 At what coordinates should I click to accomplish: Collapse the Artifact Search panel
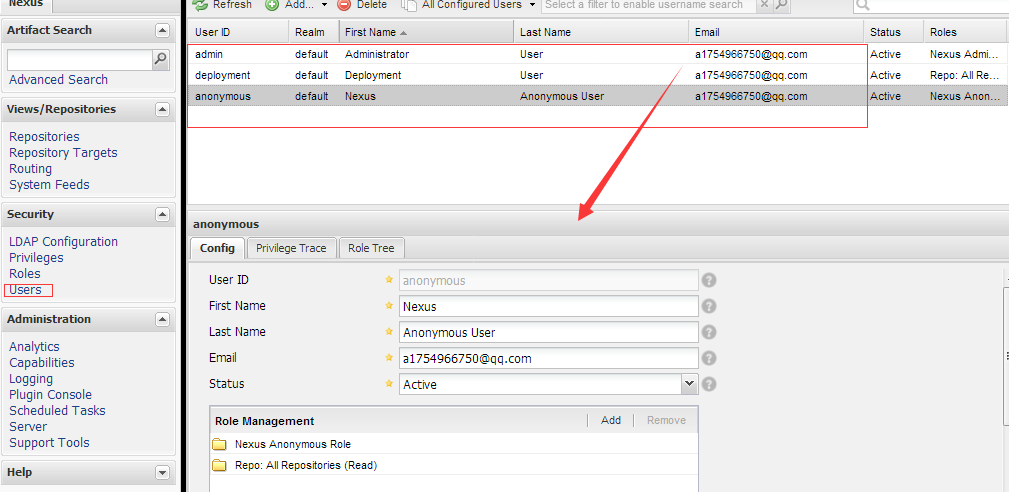162,30
